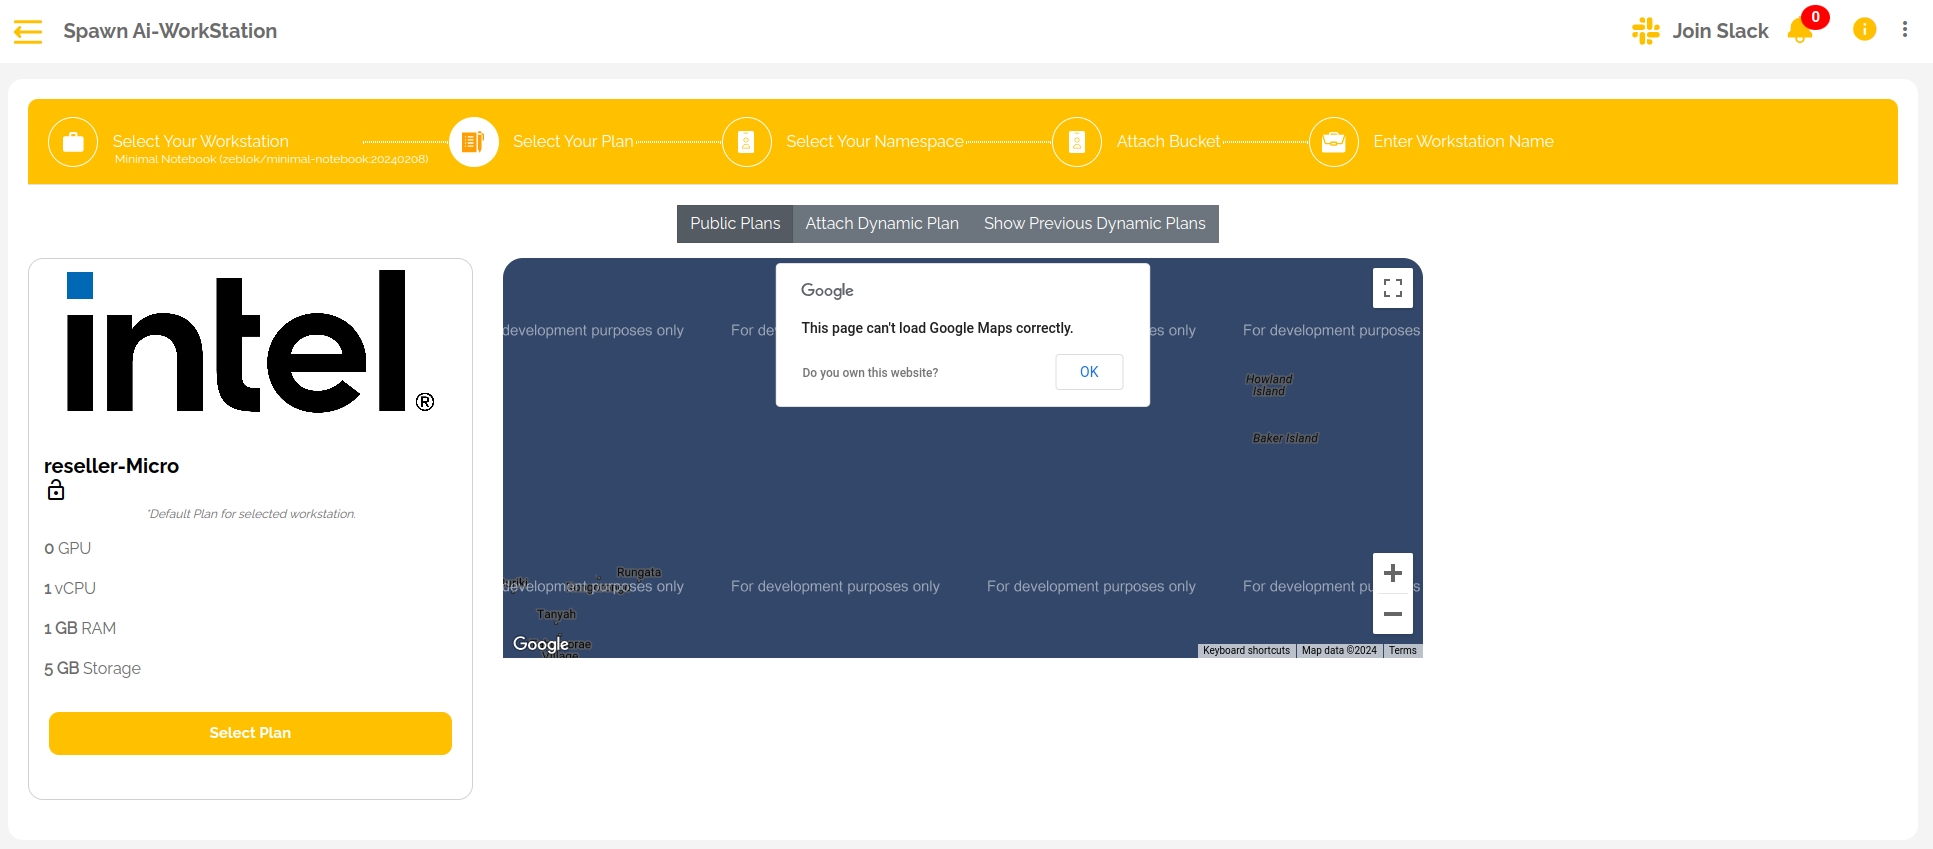Open the map Keyboard shortcuts
This screenshot has width=1933, height=849.
pyautogui.click(x=1246, y=651)
